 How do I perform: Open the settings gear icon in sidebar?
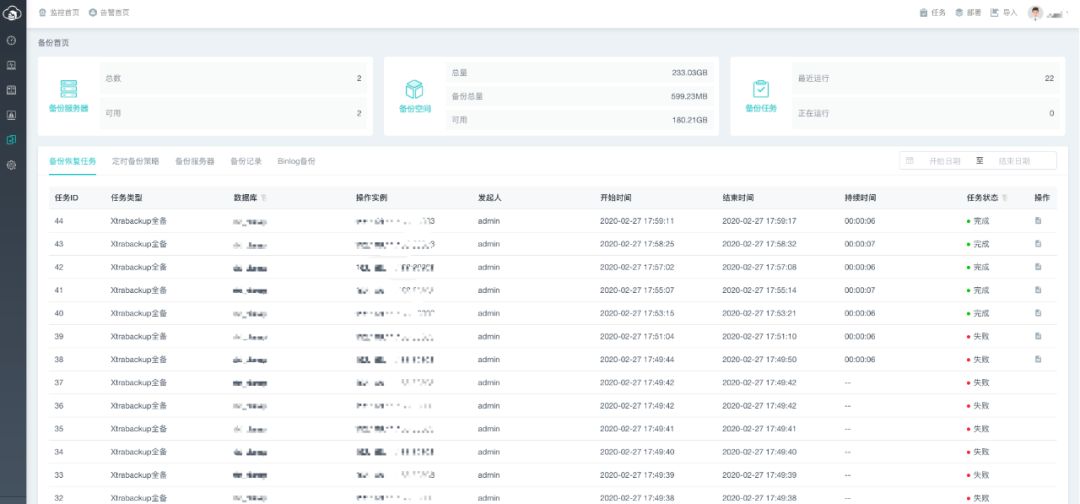pos(11,165)
